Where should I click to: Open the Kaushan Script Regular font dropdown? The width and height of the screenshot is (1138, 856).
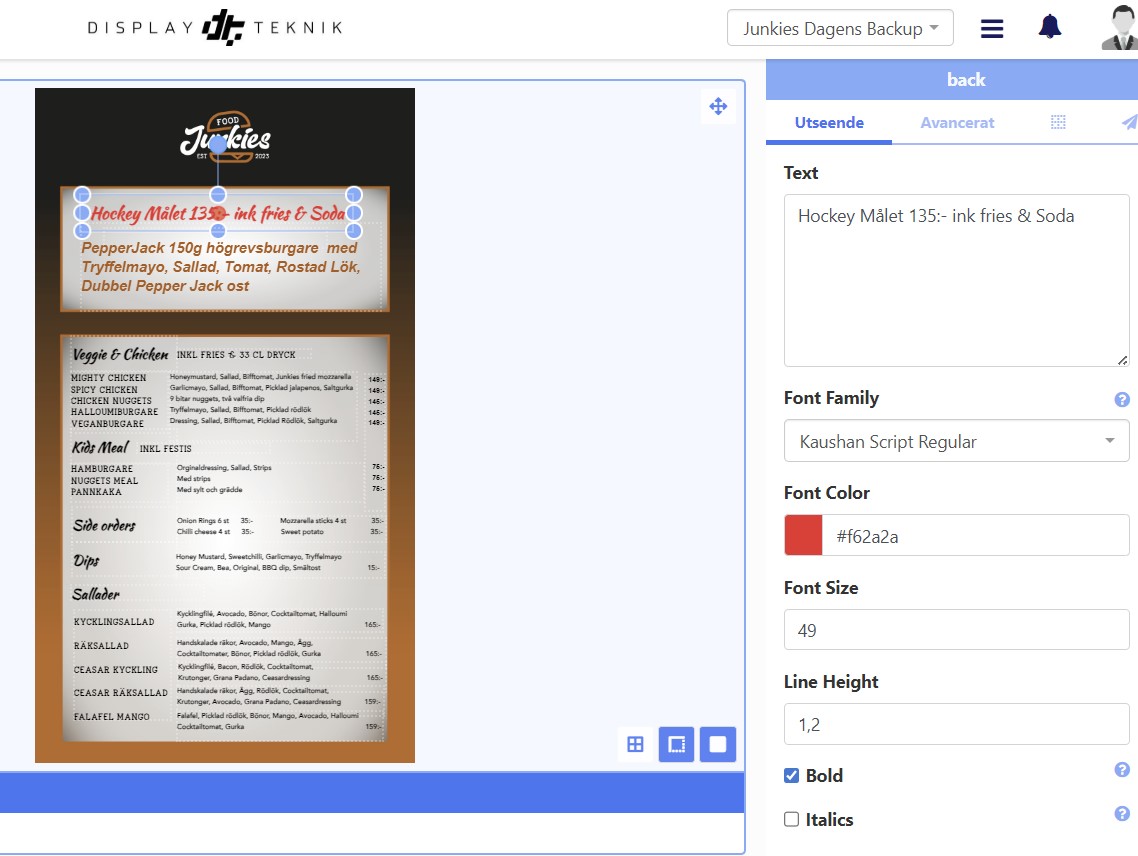[957, 441]
